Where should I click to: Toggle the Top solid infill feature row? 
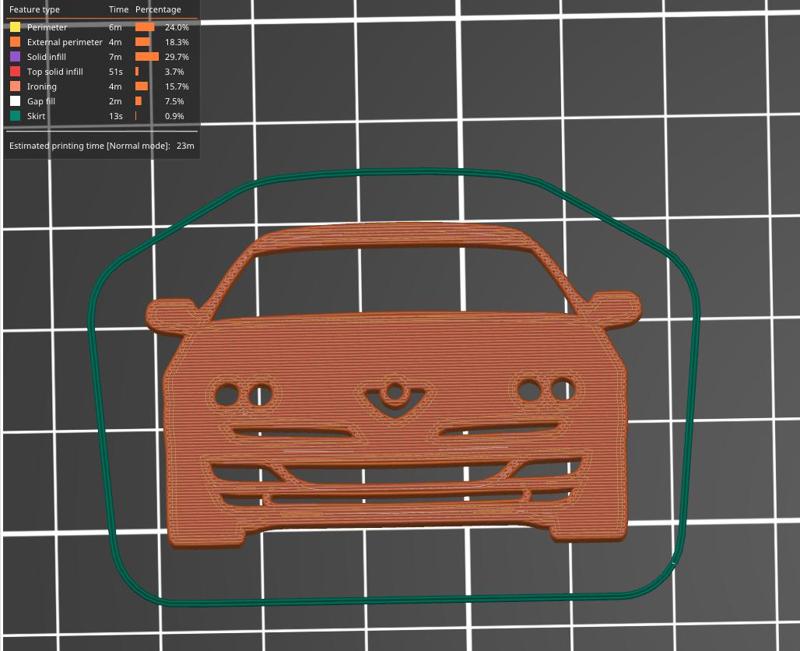coord(55,72)
